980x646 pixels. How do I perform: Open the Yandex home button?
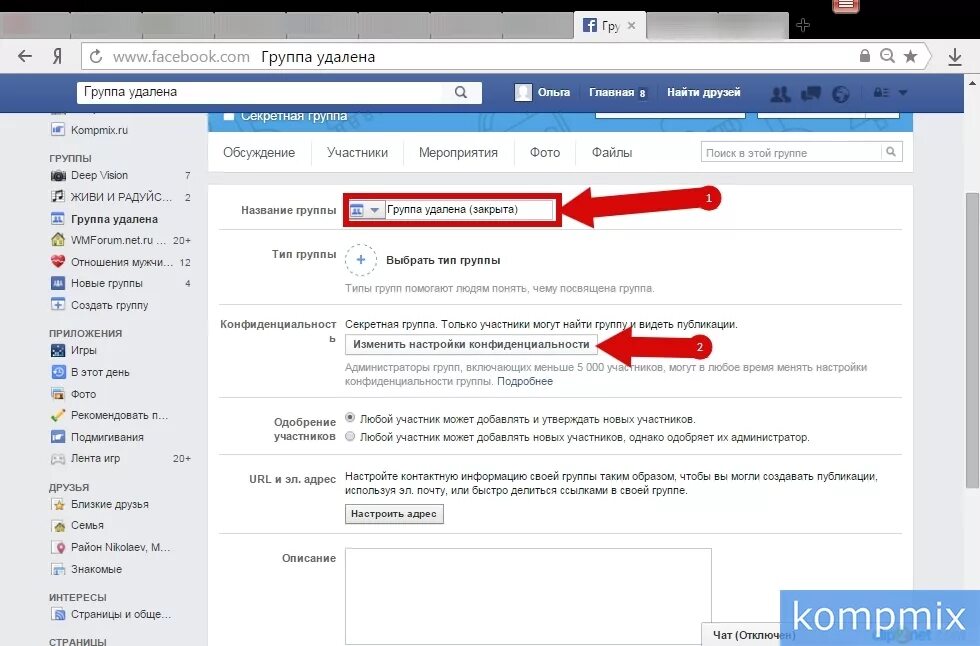coord(57,56)
